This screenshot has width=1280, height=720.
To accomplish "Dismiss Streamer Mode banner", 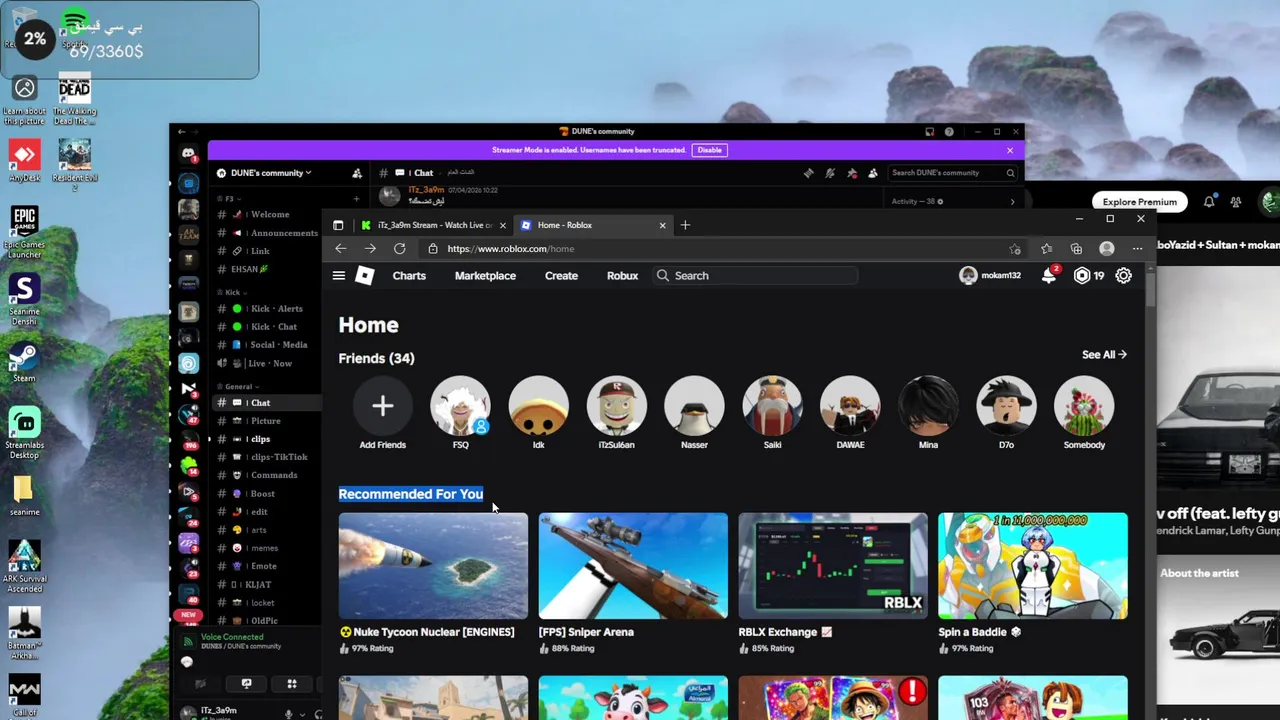I will 1010,150.
